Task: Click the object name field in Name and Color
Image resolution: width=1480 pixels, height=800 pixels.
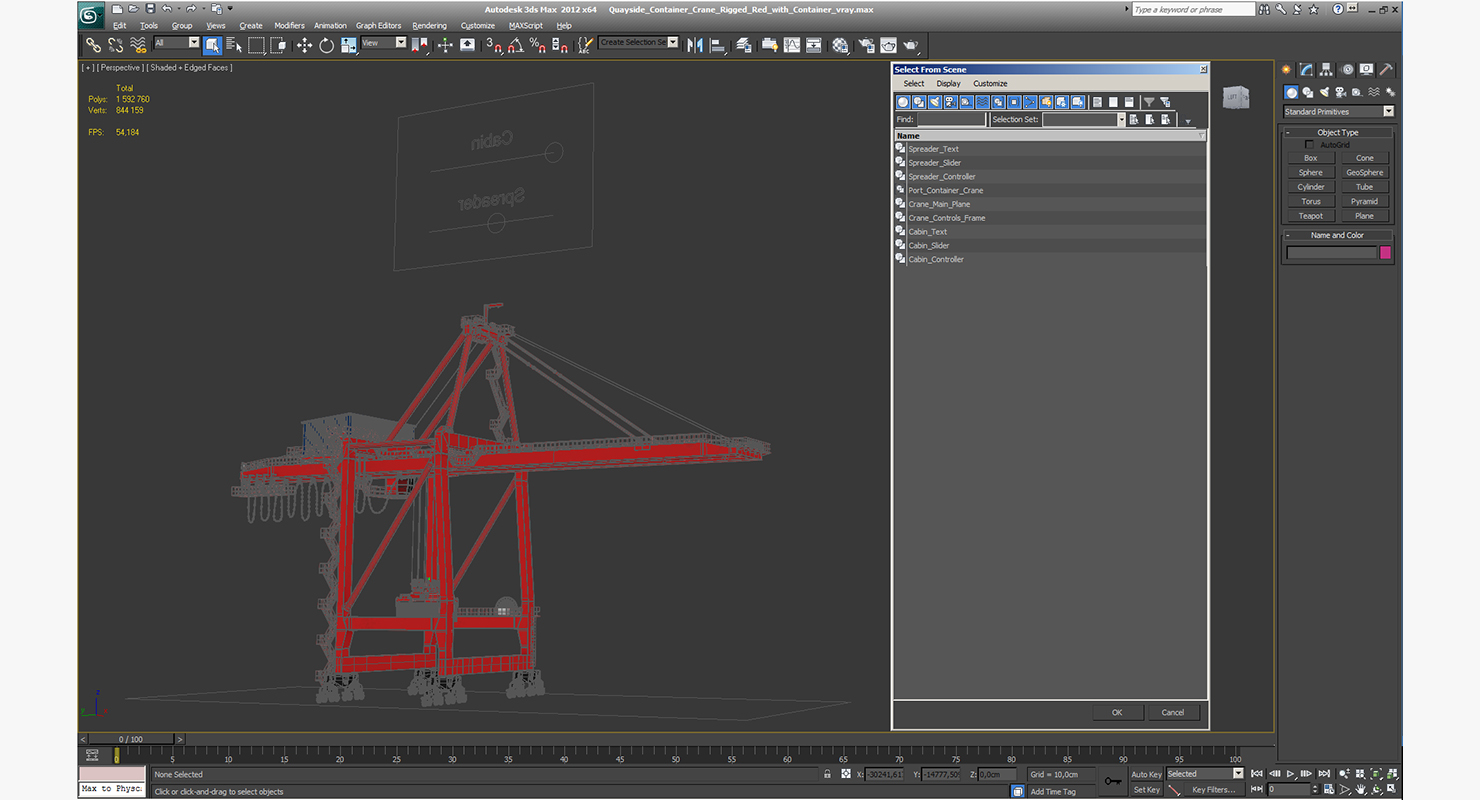Action: click(1332, 253)
